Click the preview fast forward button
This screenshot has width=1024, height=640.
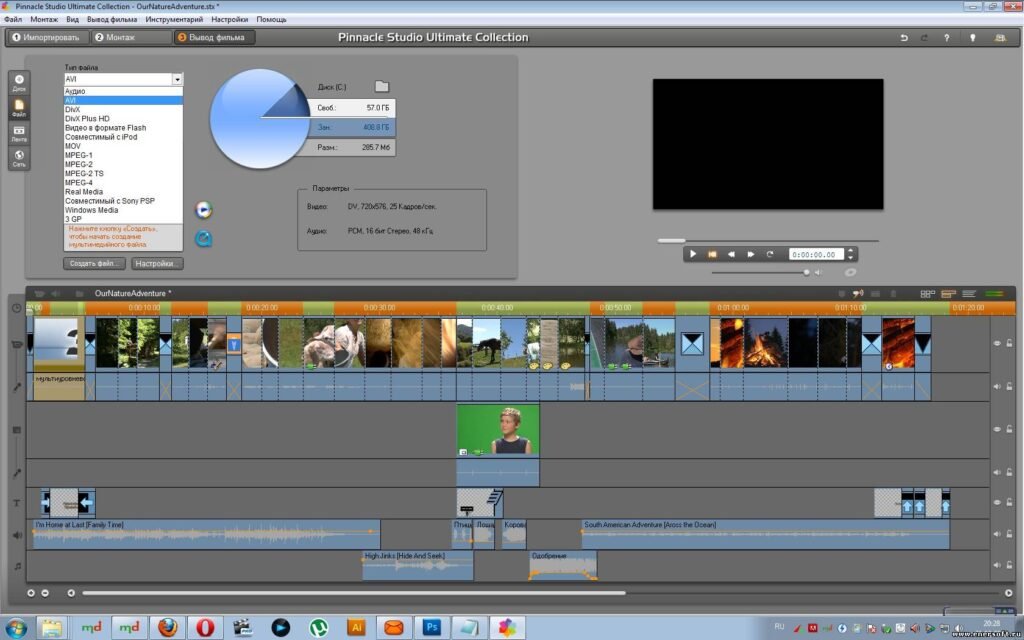[750, 254]
